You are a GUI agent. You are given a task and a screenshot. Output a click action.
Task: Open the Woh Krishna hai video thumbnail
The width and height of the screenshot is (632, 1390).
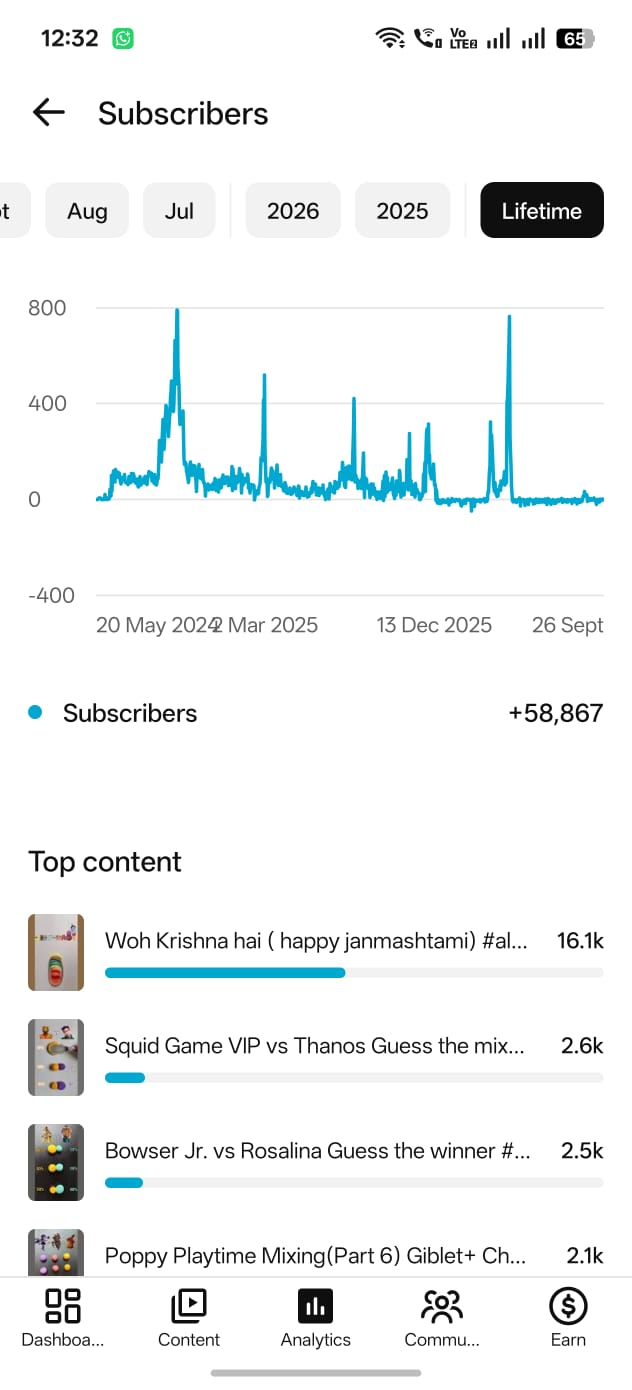click(56, 952)
